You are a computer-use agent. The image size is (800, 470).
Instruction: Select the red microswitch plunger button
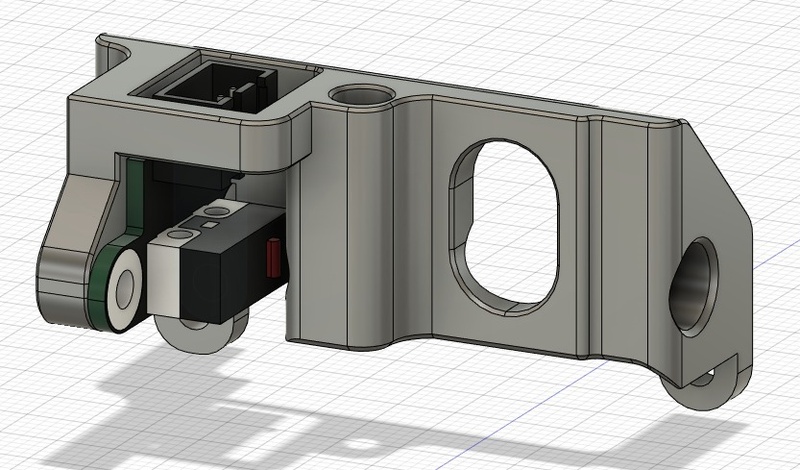click(273, 258)
